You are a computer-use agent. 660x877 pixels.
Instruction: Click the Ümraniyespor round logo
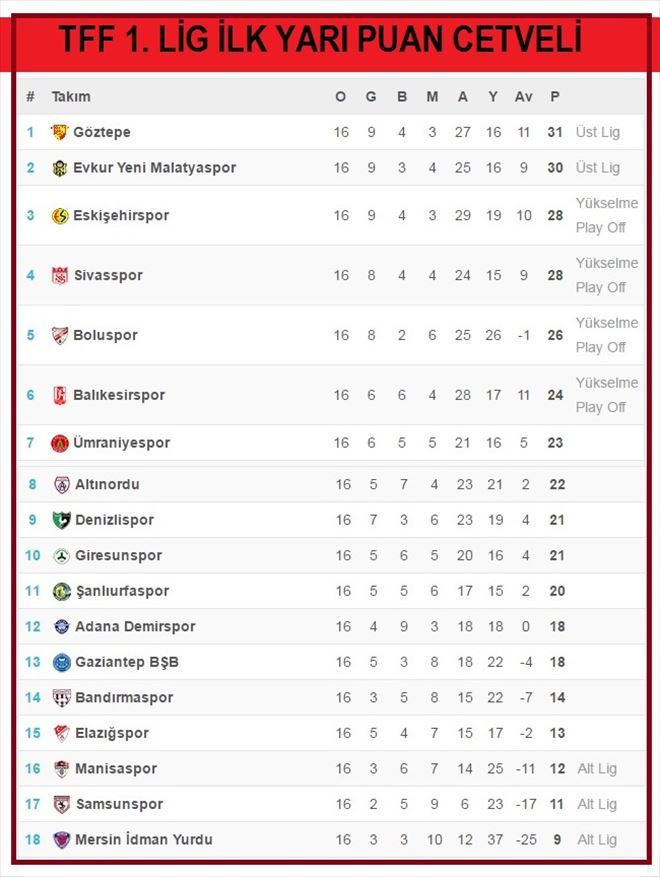pyautogui.click(x=60, y=443)
